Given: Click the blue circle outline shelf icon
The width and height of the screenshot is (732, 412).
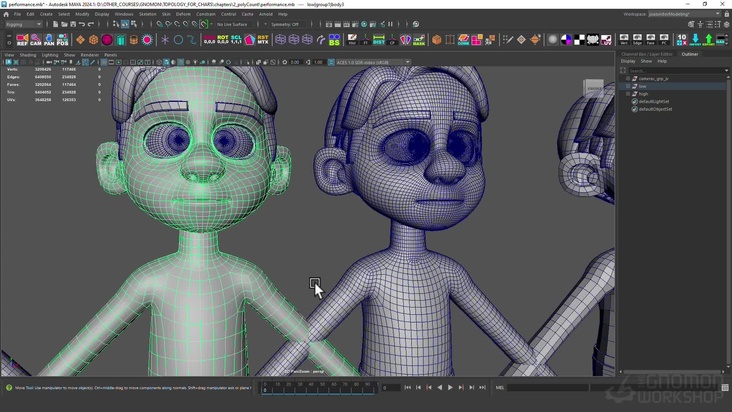Looking at the screenshot, I should (178, 40).
